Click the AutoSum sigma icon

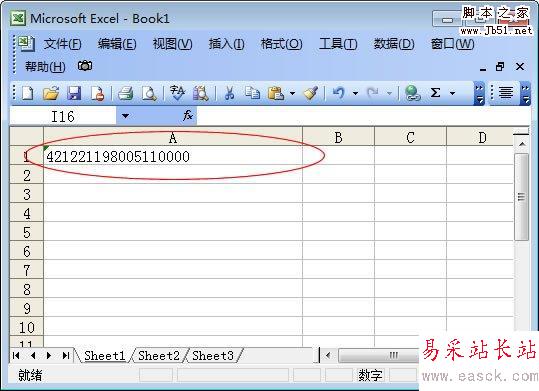436,93
